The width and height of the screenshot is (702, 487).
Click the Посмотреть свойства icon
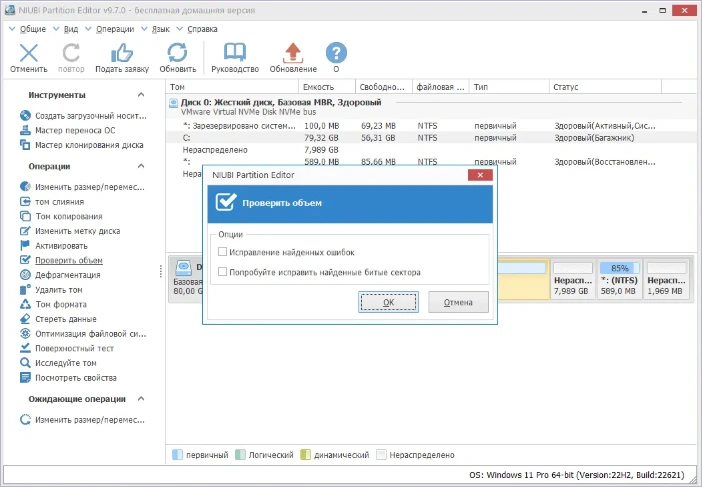[x=25, y=377]
